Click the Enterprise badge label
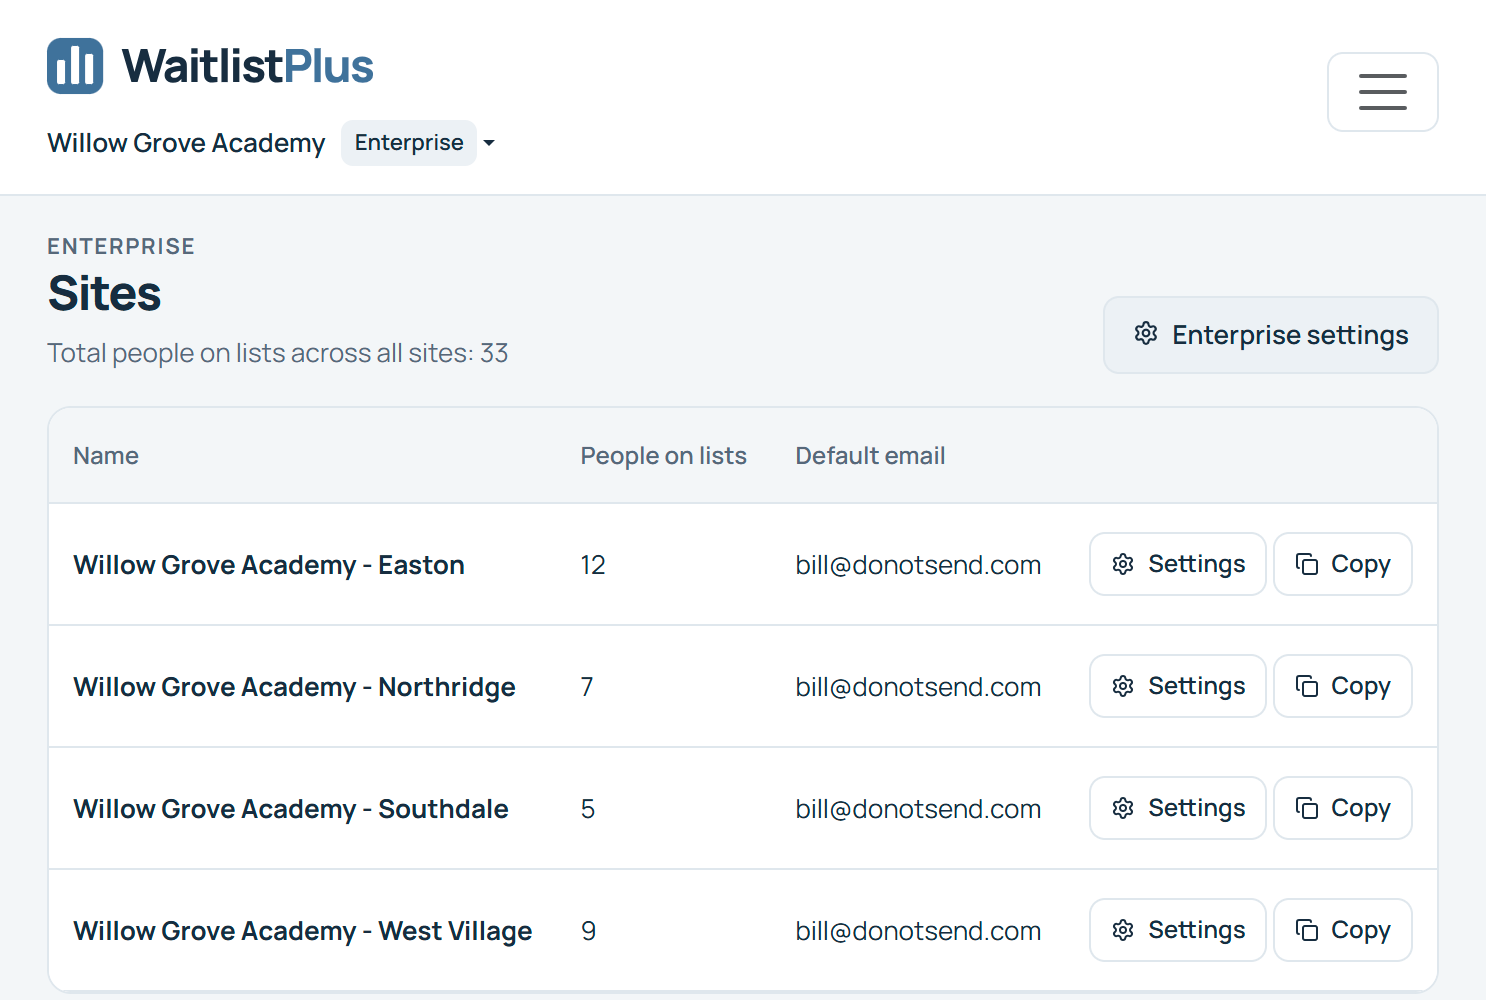This screenshot has height=1000, width=1486. (x=409, y=143)
